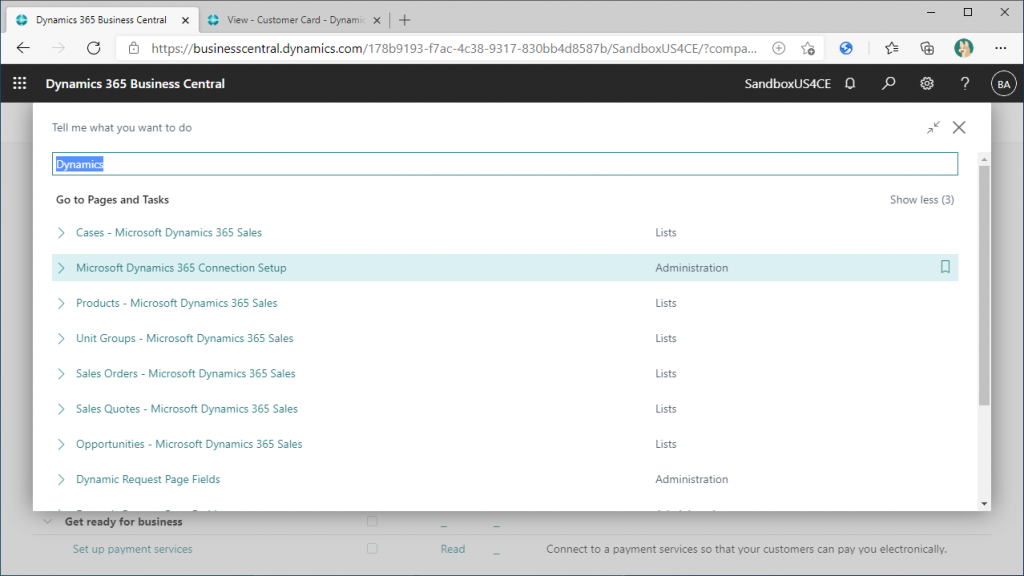The width and height of the screenshot is (1024, 576).
Task: Expand Sales Orders - Microsoft Dynamics 365 Sales row
Action: [x=61, y=374]
